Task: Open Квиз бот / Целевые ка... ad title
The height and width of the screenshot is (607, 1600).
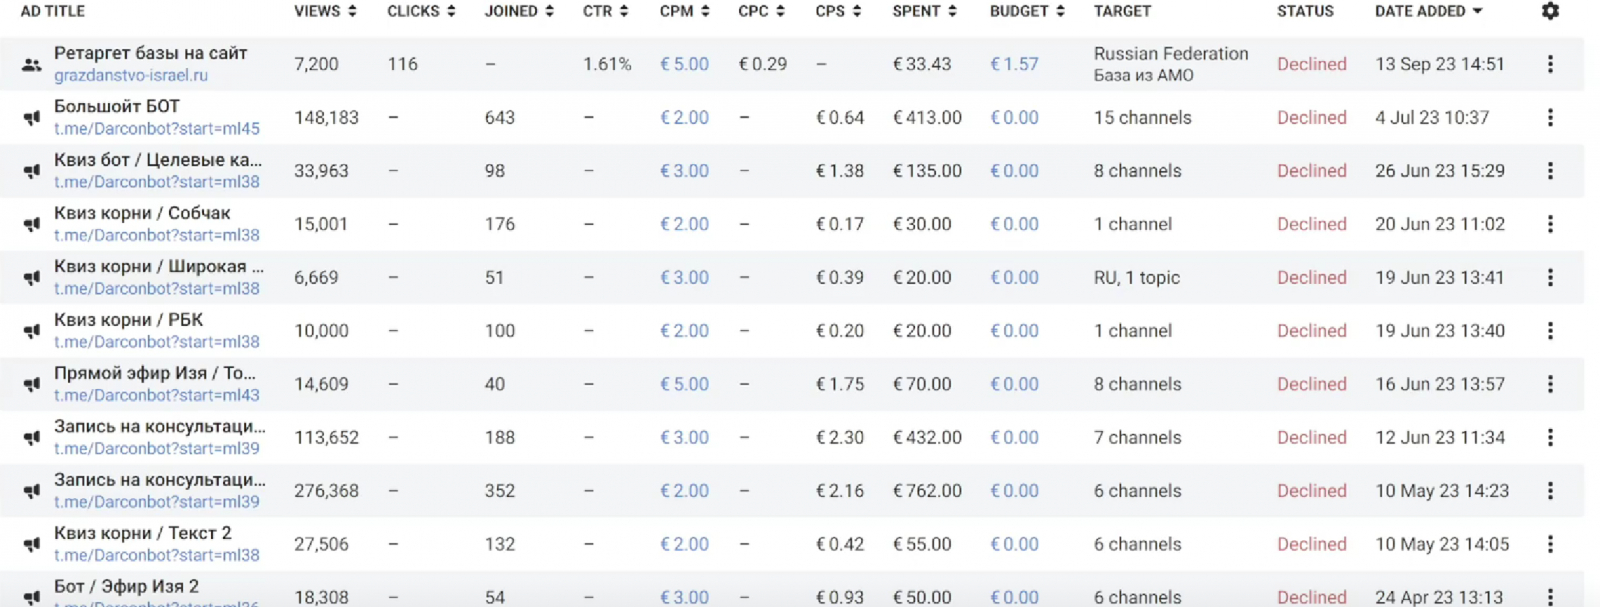Action: tap(158, 160)
